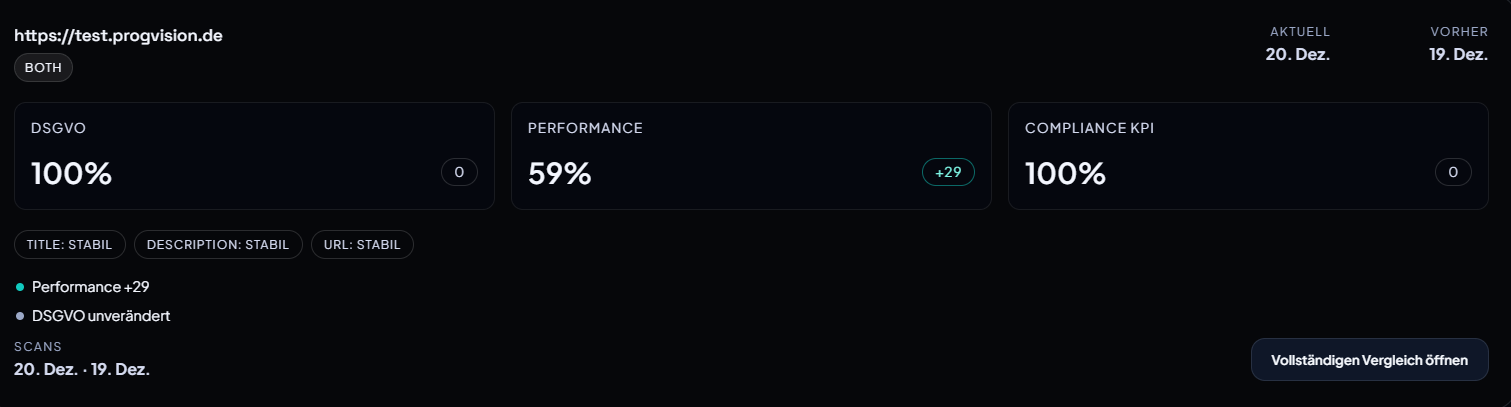Click the 100% score in Compliance KPI card

(x=1066, y=174)
